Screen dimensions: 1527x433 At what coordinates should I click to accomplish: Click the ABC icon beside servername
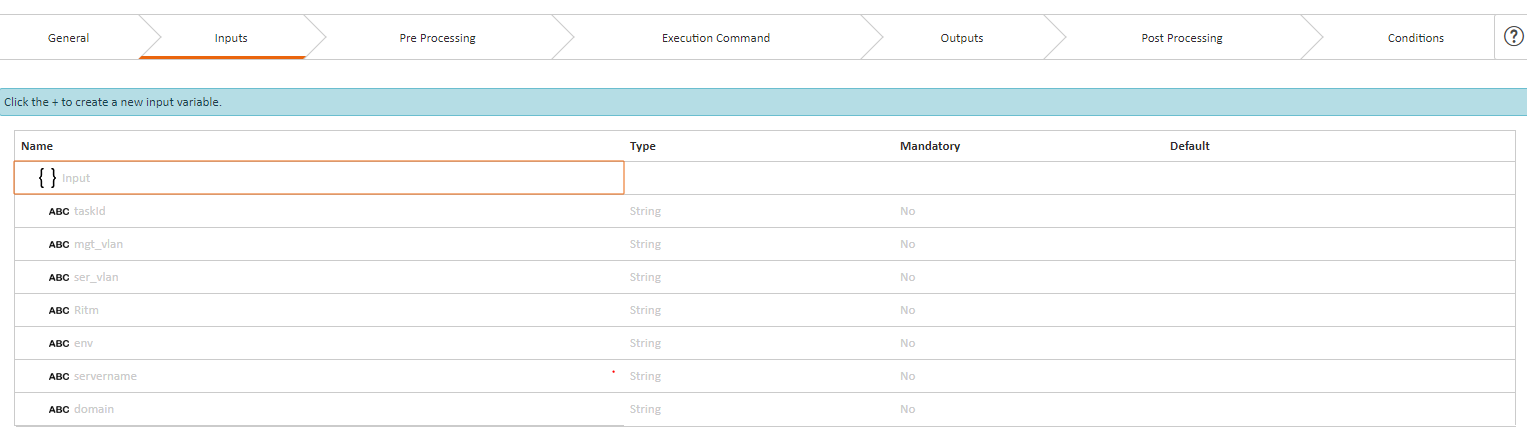coord(59,377)
